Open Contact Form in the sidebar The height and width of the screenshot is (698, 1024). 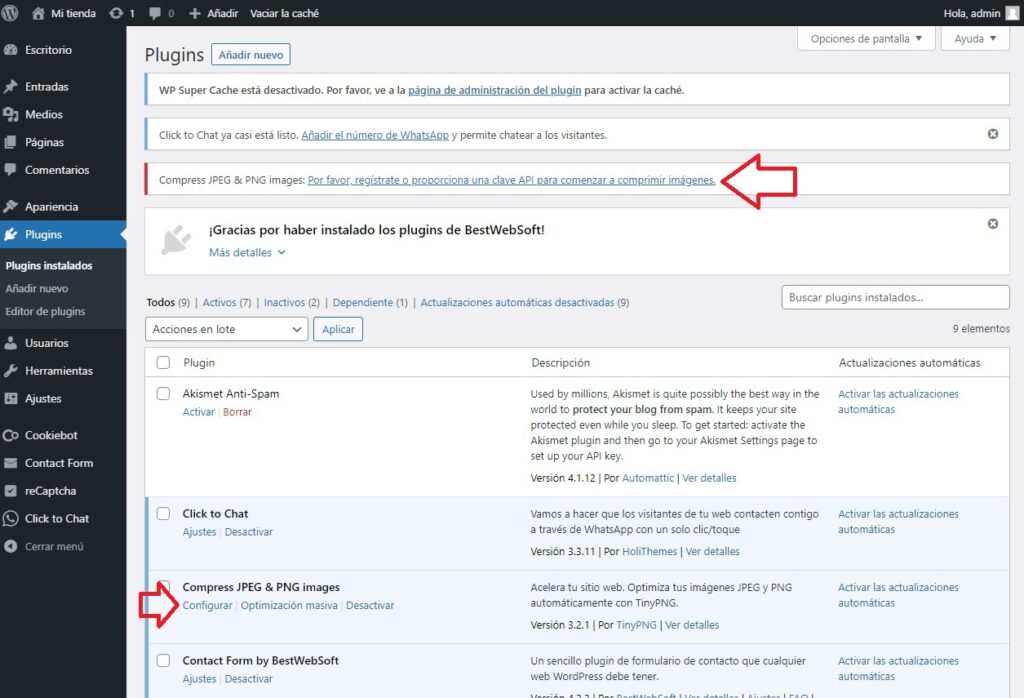click(59, 463)
